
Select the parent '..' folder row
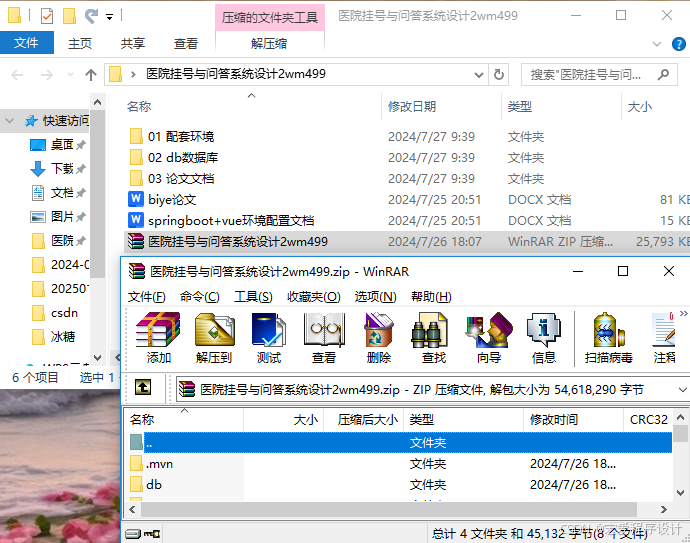(400, 443)
